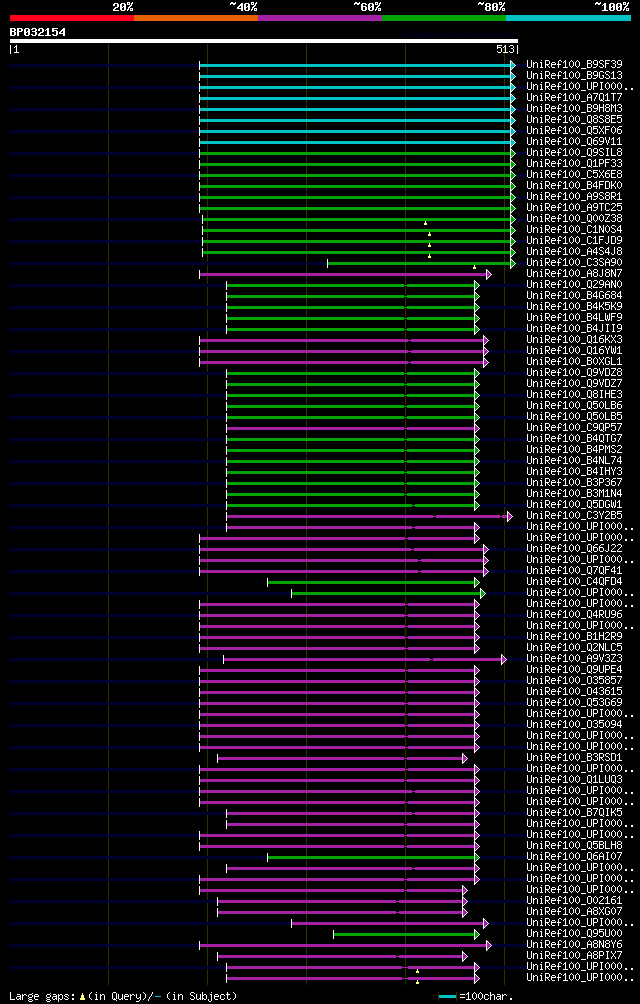This screenshot has height=1004, width=640.
Task: Select the UniRef100_Q4RU96 label
Action: tap(574, 614)
